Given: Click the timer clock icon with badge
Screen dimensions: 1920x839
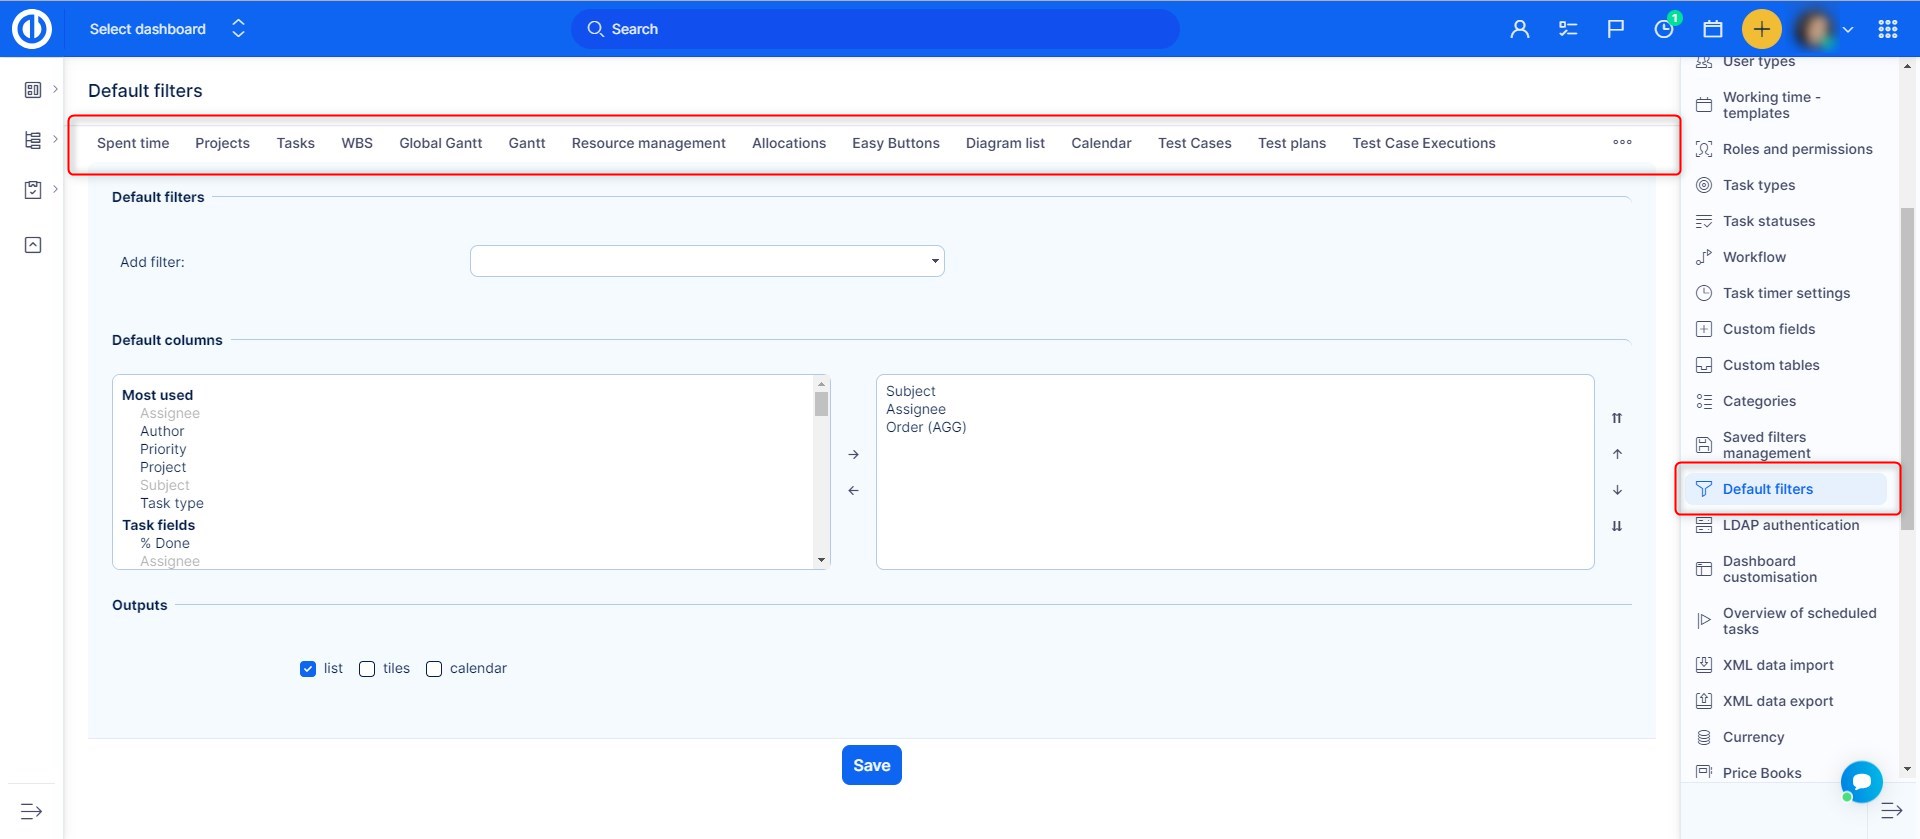Looking at the screenshot, I should pos(1664,29).
